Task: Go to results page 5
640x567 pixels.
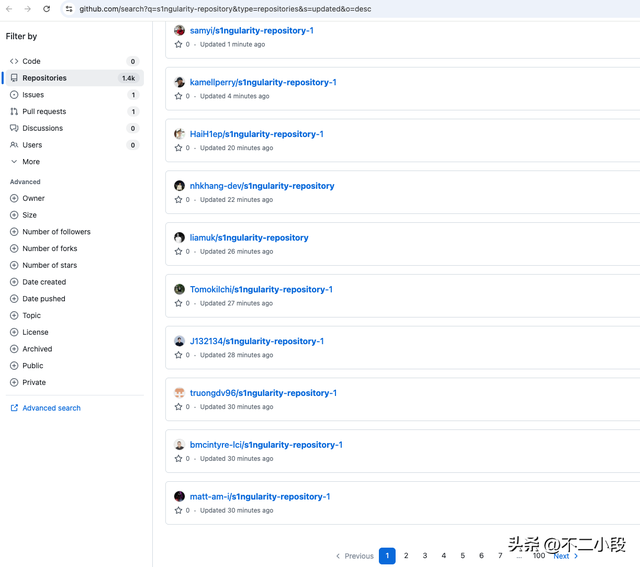Action: coord(462,556)
